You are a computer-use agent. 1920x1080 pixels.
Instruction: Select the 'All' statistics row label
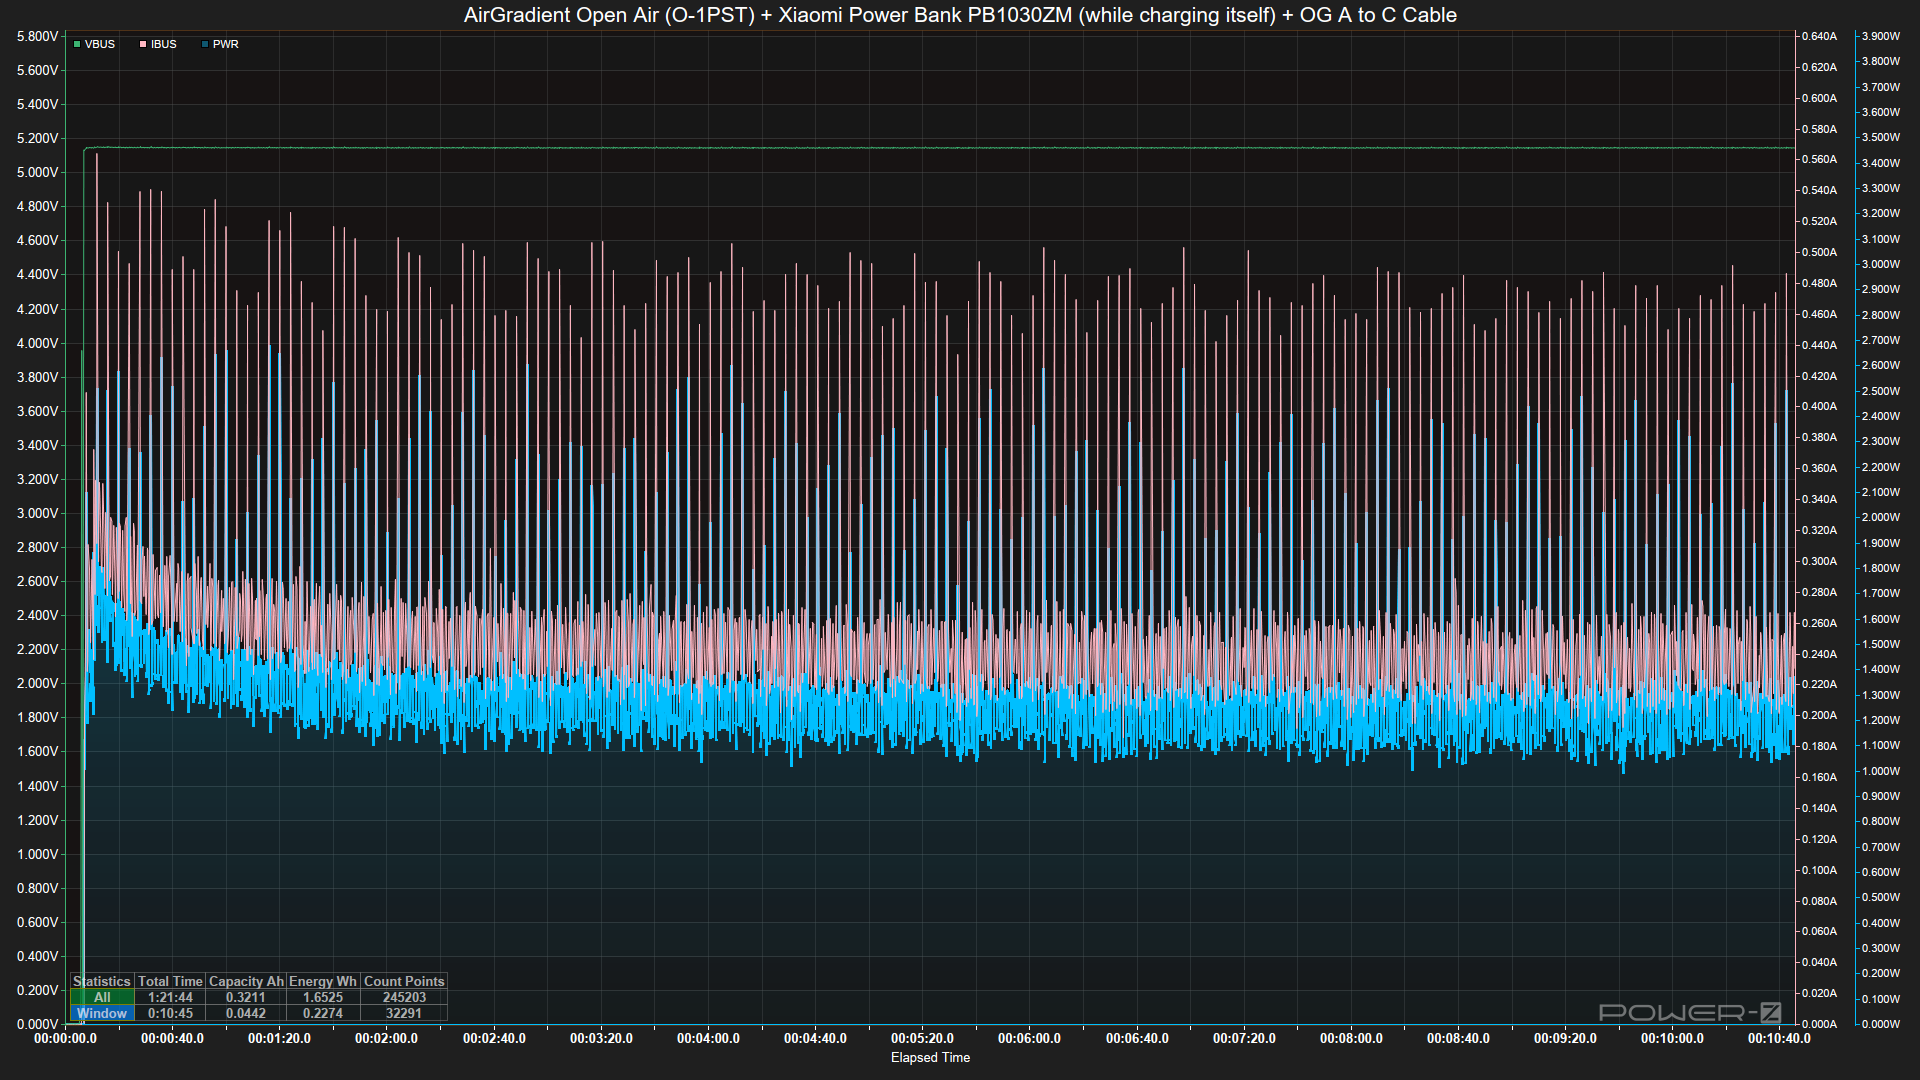pos(102,997)
